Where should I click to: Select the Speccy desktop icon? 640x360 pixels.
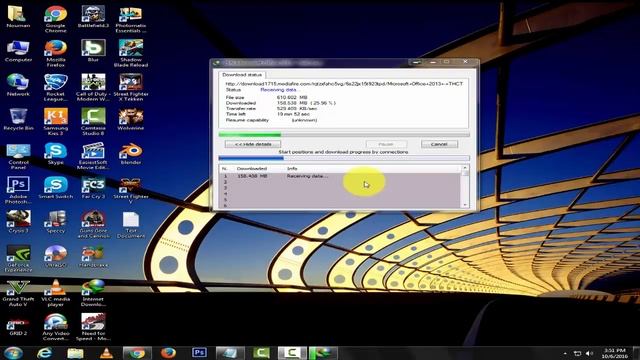[56, 222]
